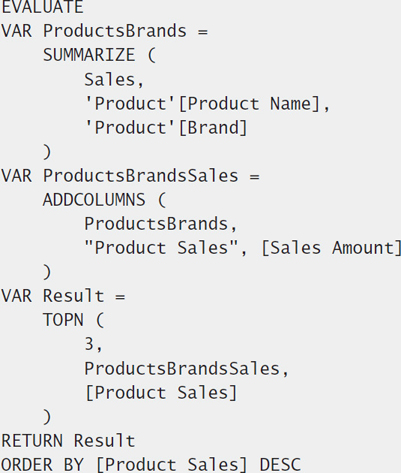Click the Sales table argument in SUMMARIZE
The width and height of the screenshot is (401, 473).
(110, 80)
